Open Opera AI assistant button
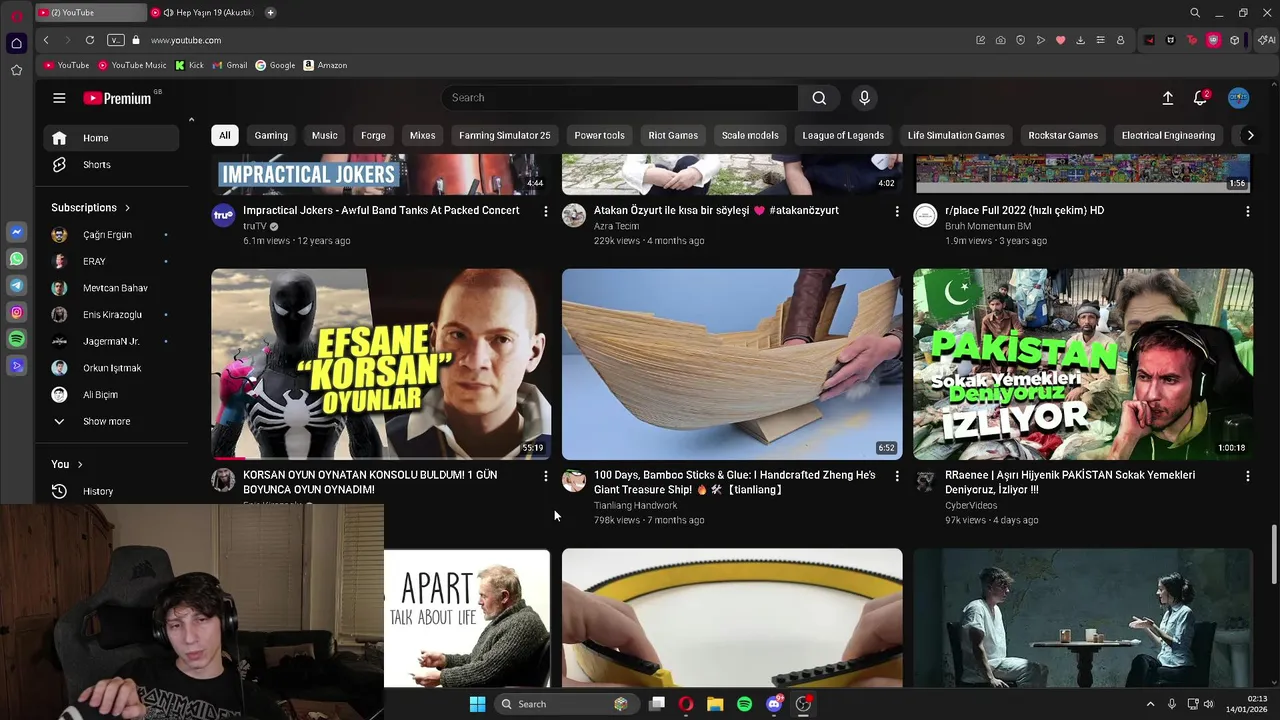Viewport: 1280px width, 720px height. (x=1266, y=40)
